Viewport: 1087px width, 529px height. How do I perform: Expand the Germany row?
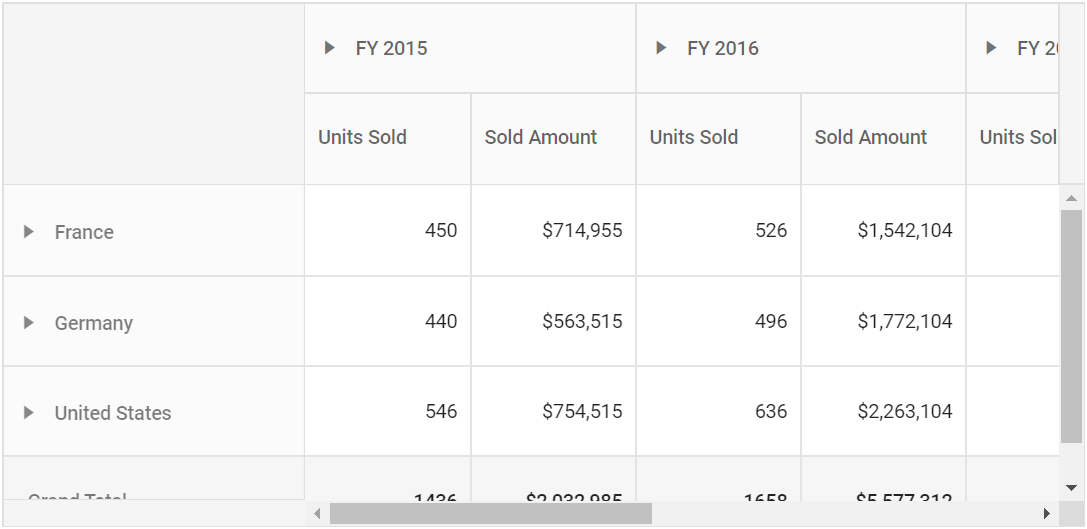[28, 322]
